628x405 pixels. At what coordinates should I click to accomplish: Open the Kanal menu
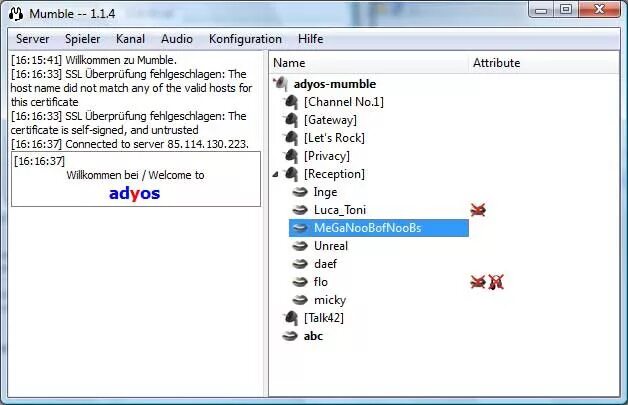coord(130,39)
